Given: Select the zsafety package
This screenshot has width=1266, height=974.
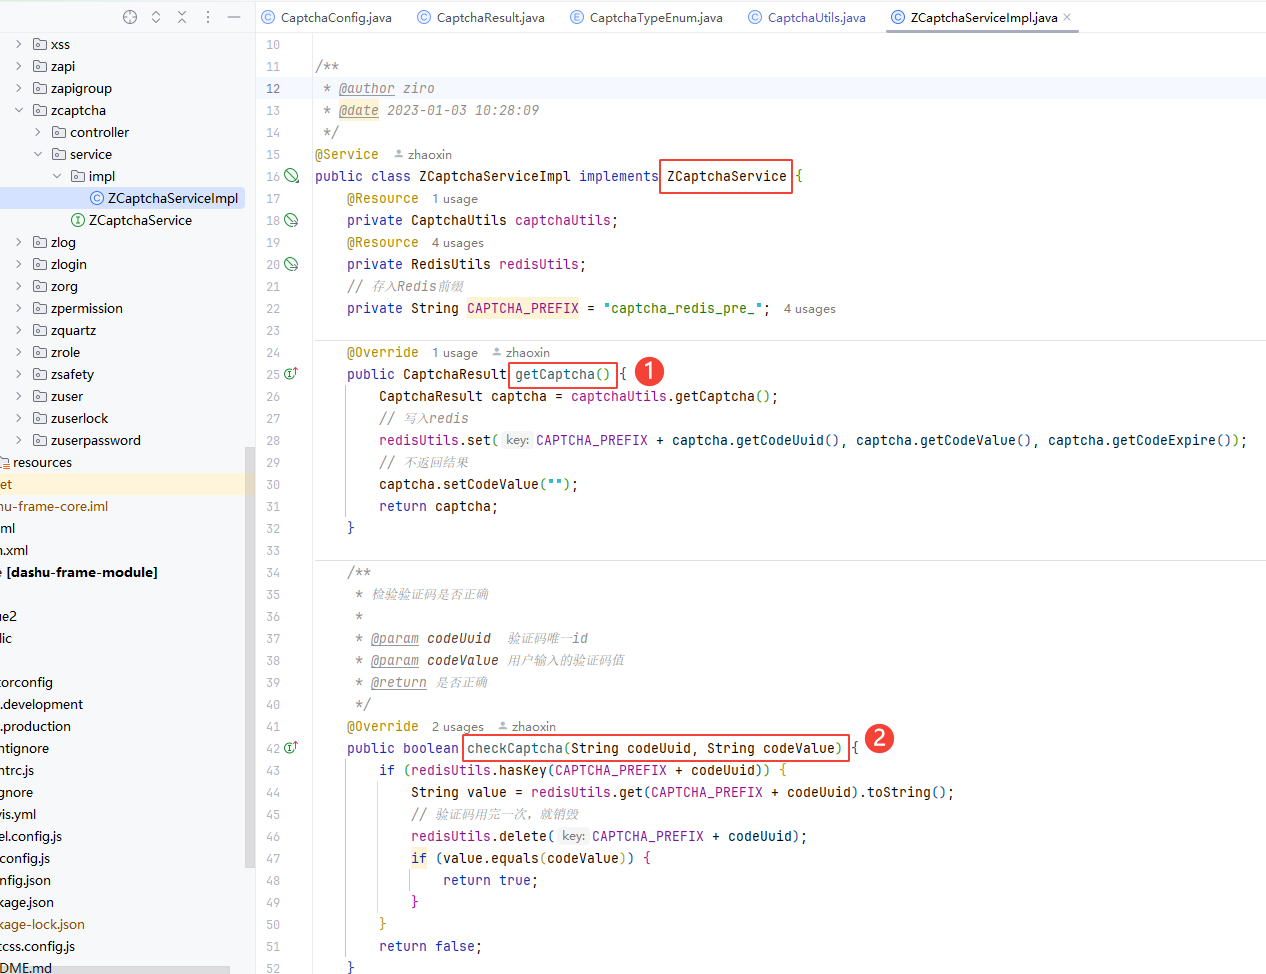Looking at the screenshot, I should 72,374.
